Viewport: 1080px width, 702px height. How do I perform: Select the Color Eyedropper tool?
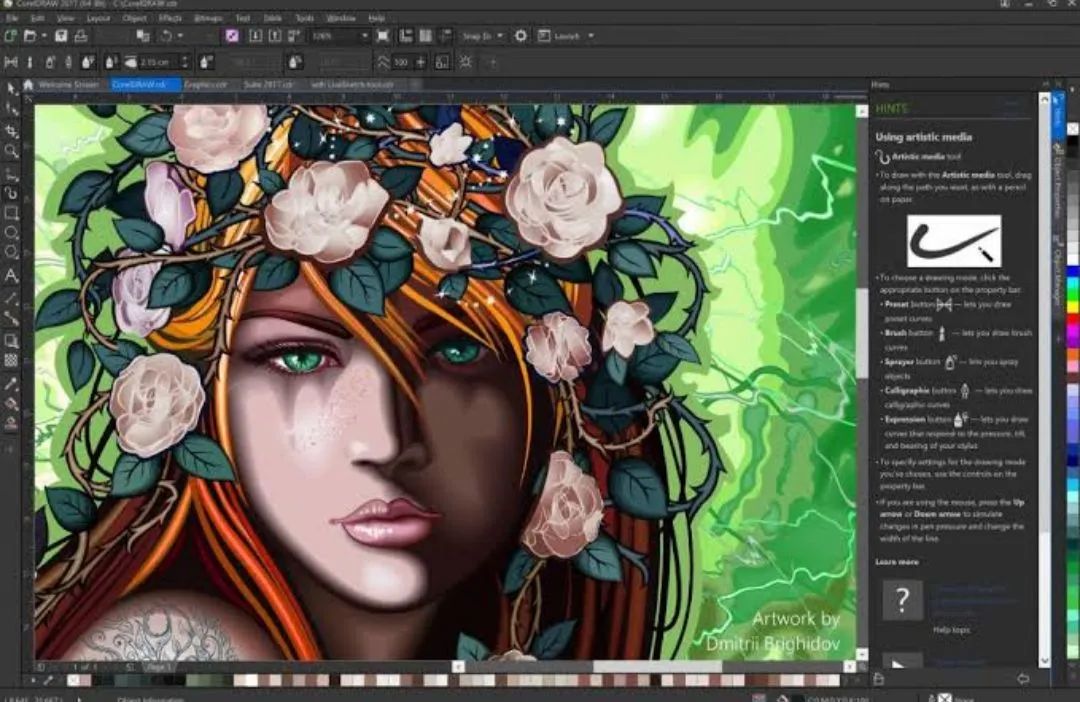(x=12, y=383)
